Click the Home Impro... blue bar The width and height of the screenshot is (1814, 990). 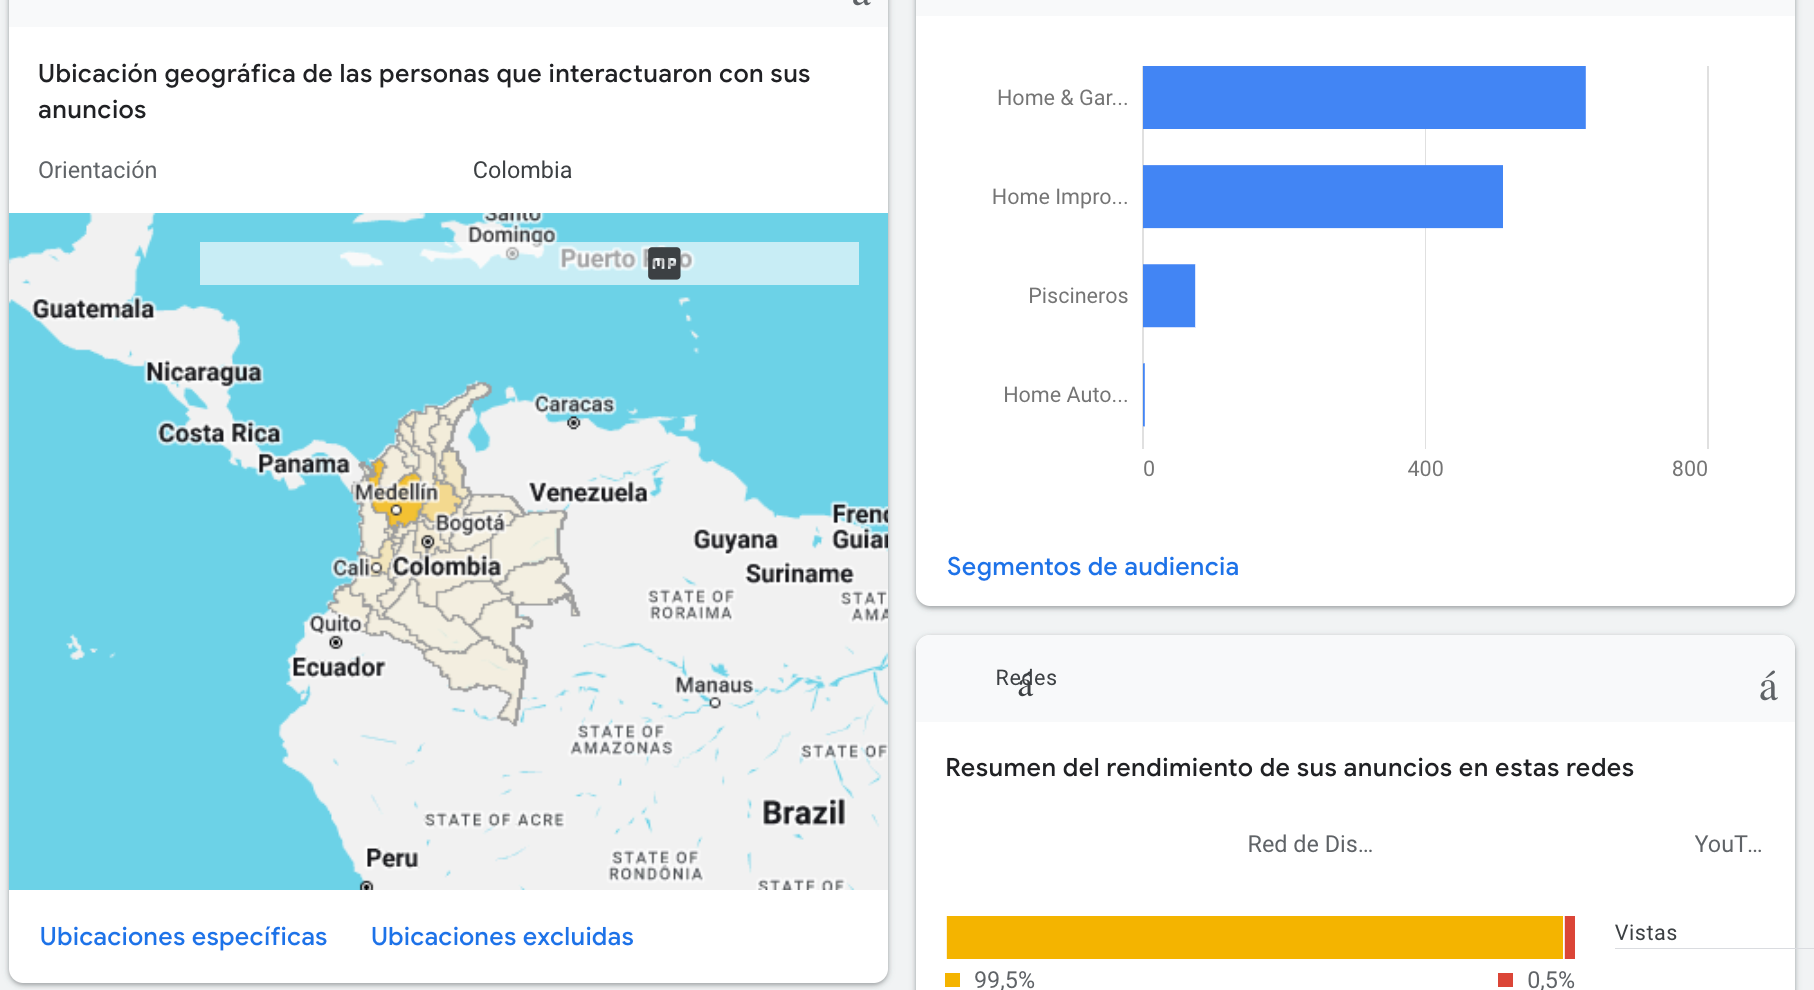click(1322, 196)
